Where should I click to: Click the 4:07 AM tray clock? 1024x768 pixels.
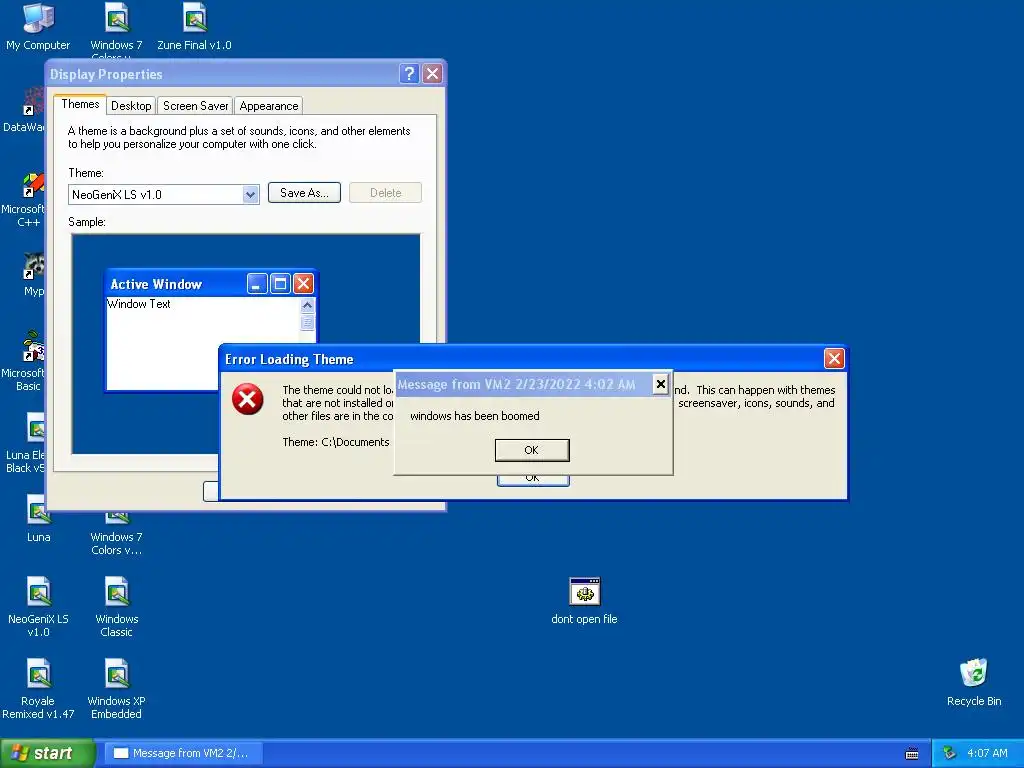[x=987, y=753]
